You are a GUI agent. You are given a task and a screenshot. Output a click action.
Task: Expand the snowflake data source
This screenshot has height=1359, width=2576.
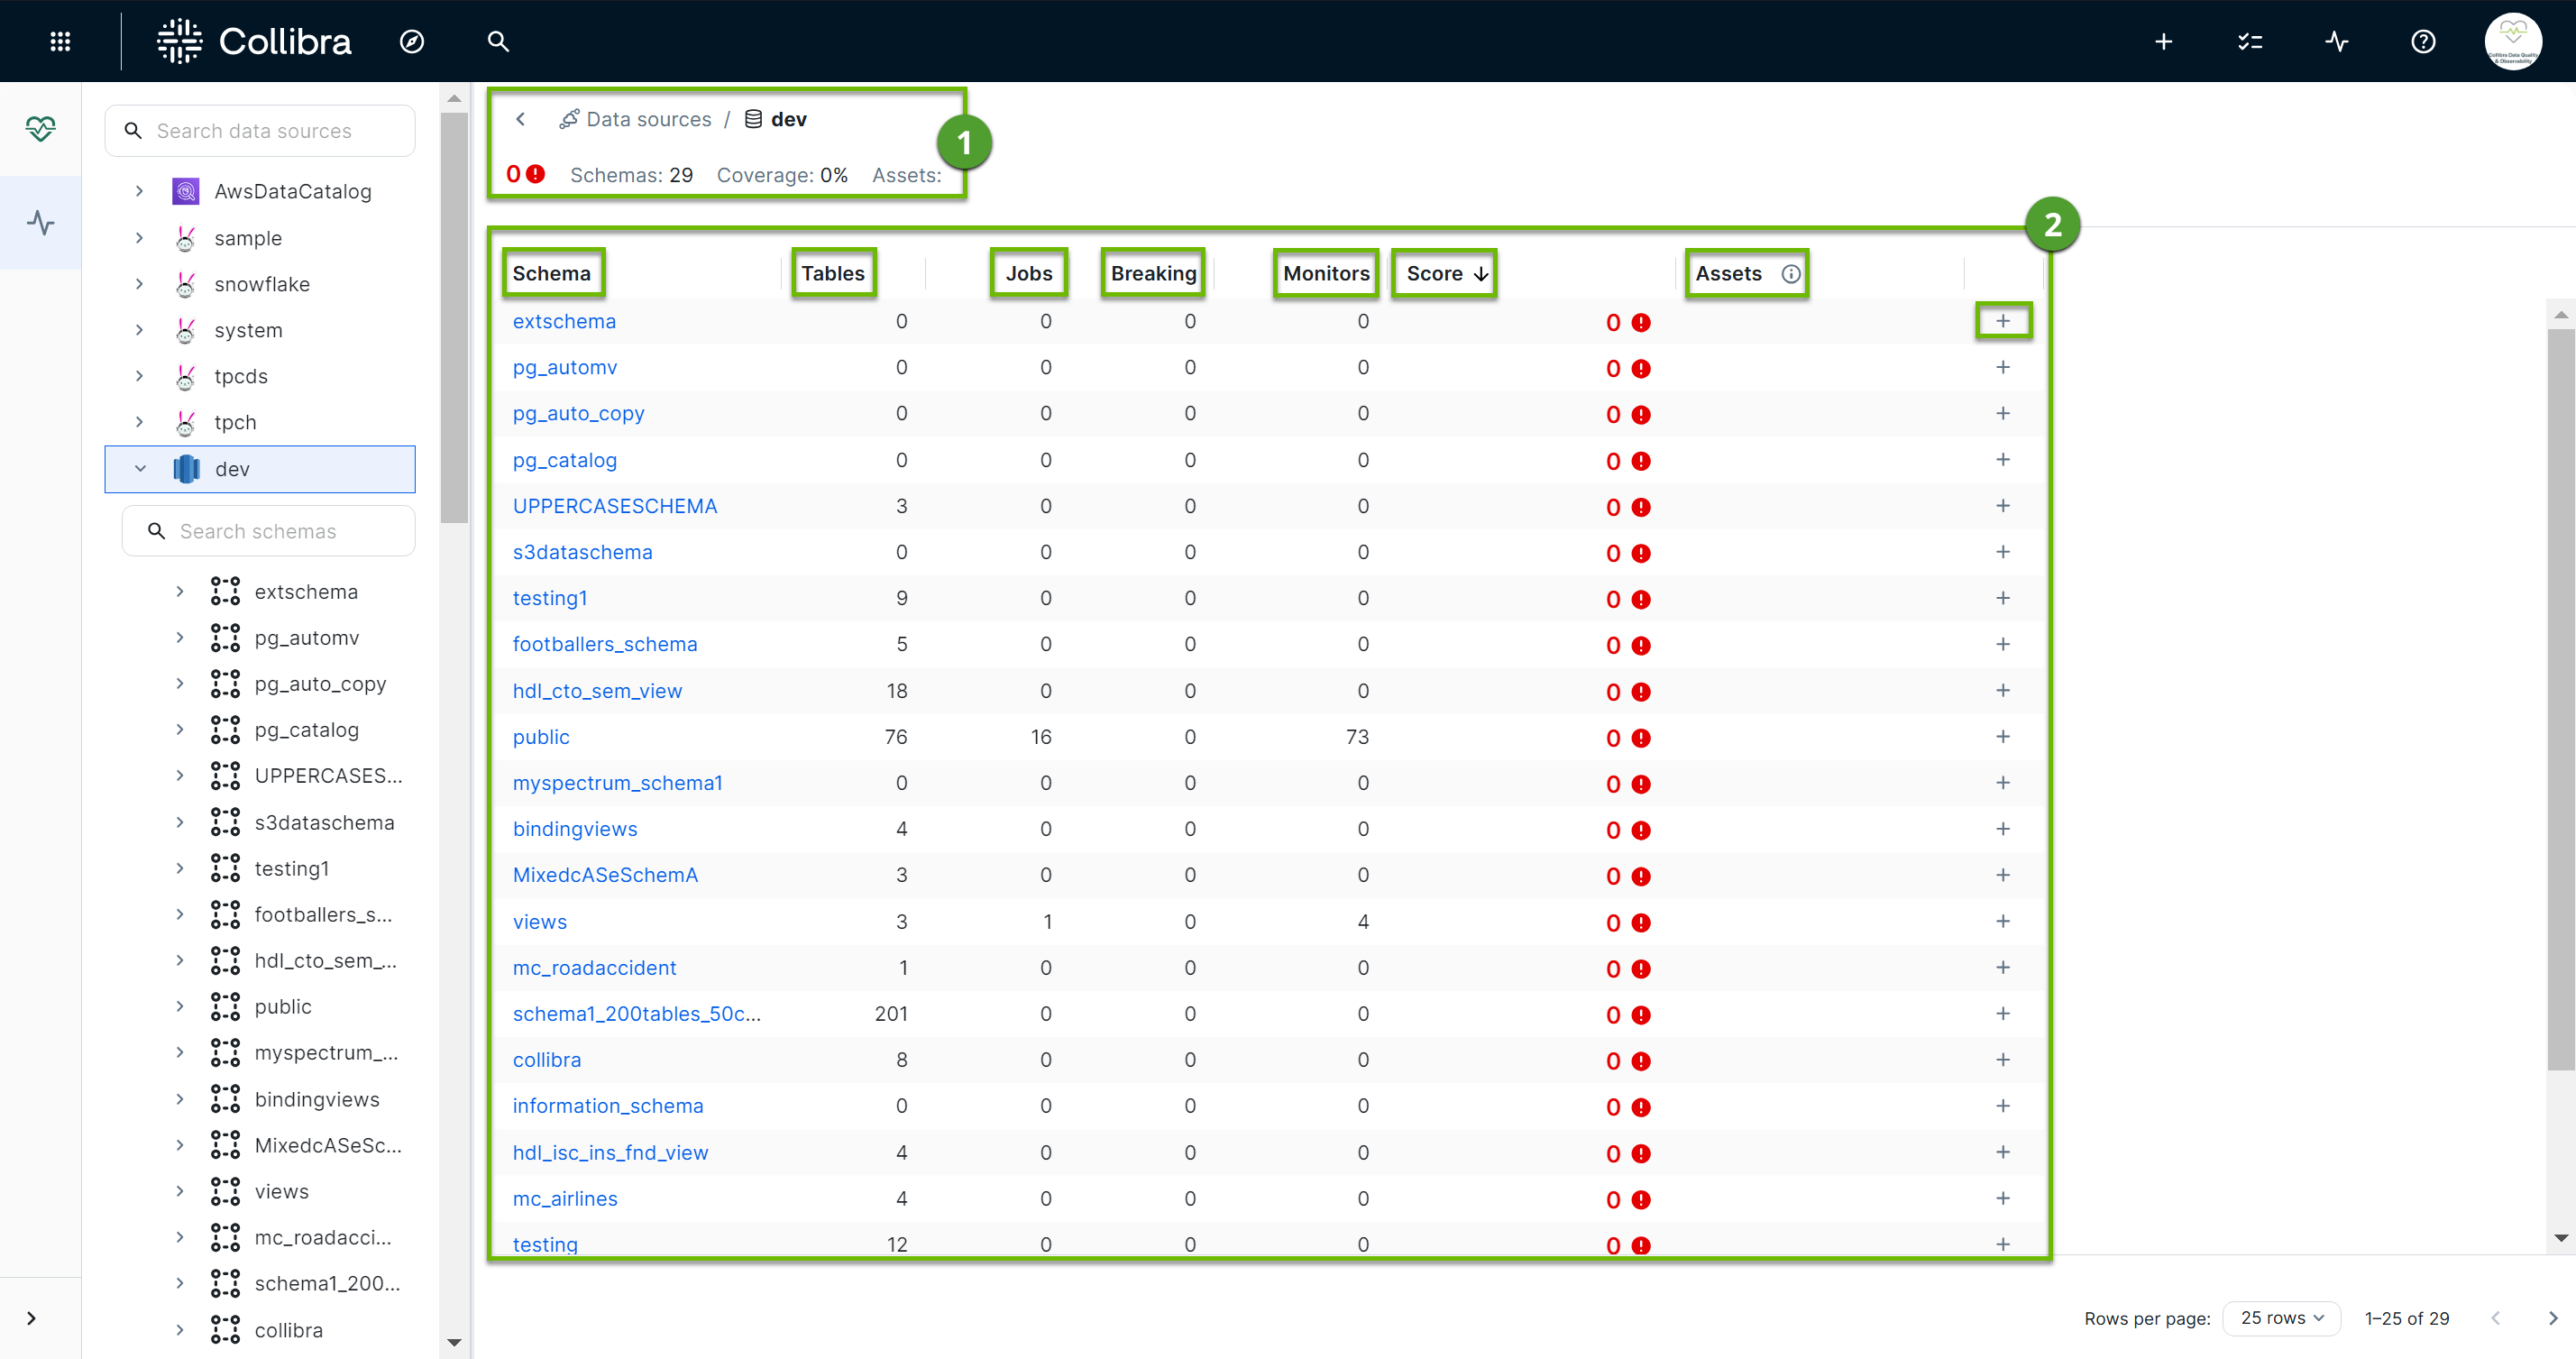[x=139, y=283]
